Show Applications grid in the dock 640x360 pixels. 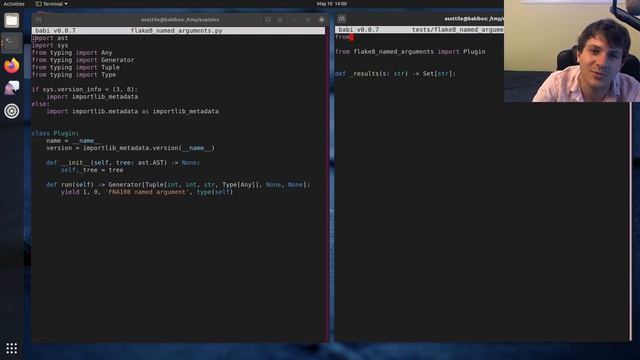coord(11,348)
